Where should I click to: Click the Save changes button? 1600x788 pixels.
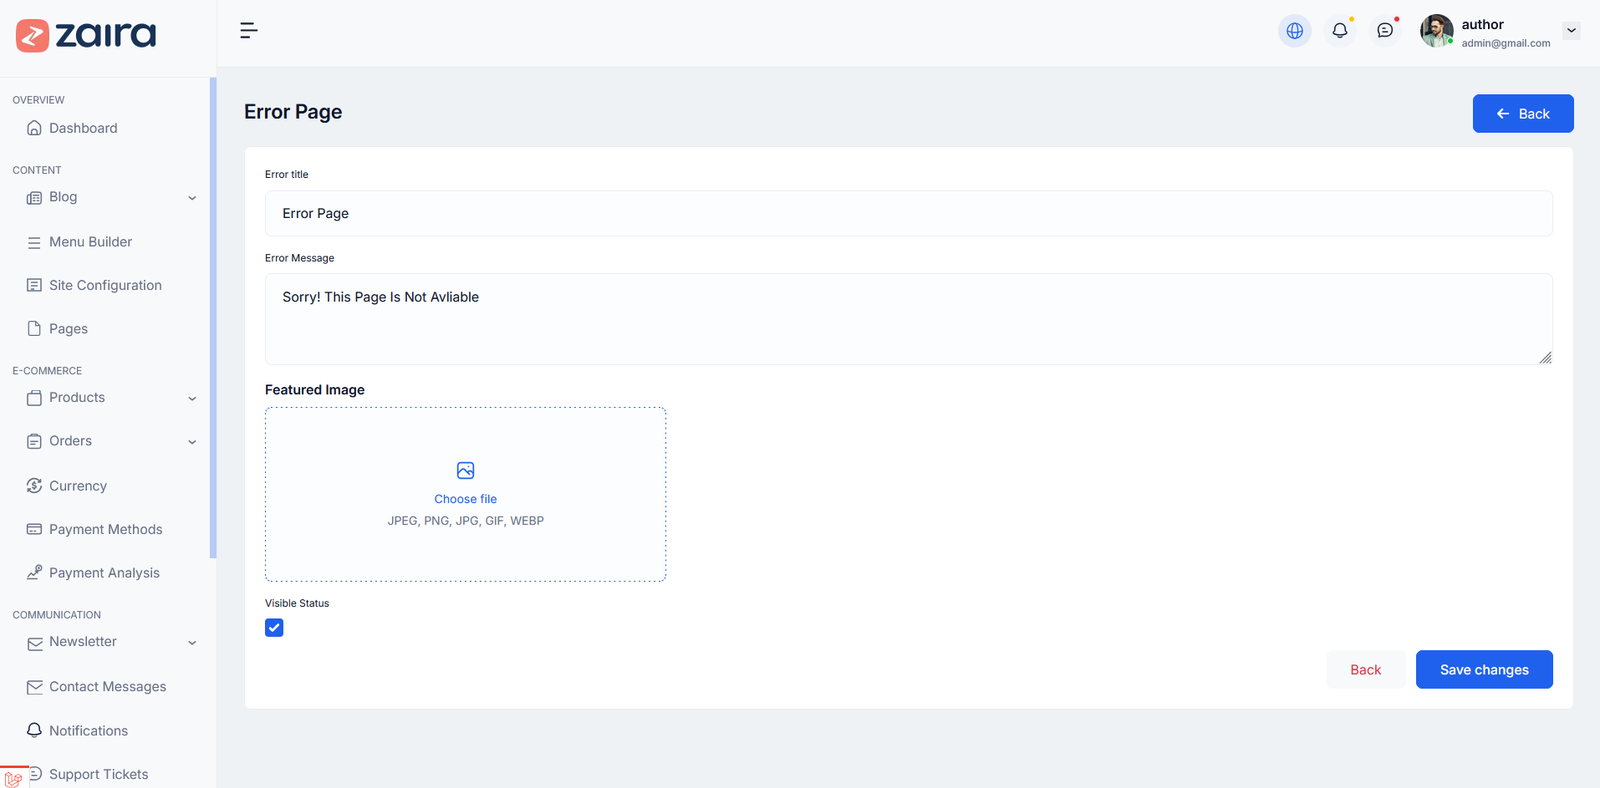point(1483,670)
